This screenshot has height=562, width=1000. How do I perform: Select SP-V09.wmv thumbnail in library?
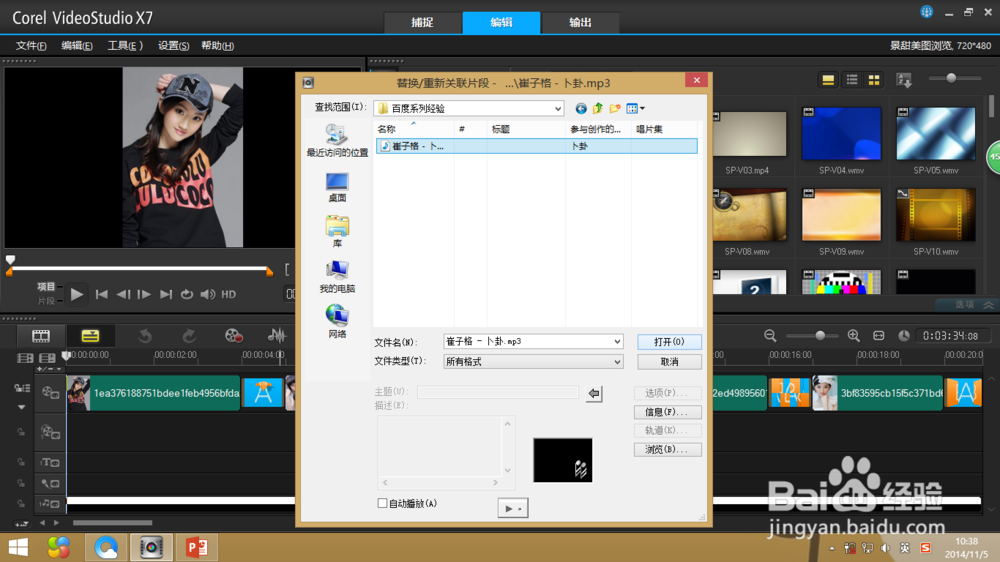pyautogui.click(x=841, y=214)
